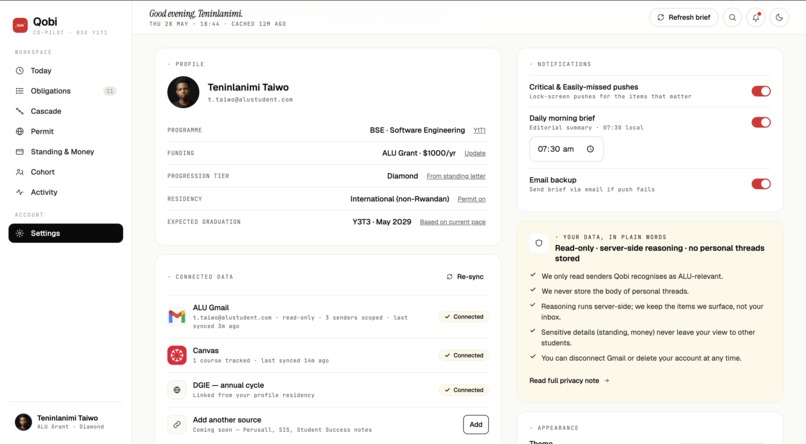This screenshot has height=444, width=806.
Task: Select Settings in the account menu
Action: click(x=66, y=233)
